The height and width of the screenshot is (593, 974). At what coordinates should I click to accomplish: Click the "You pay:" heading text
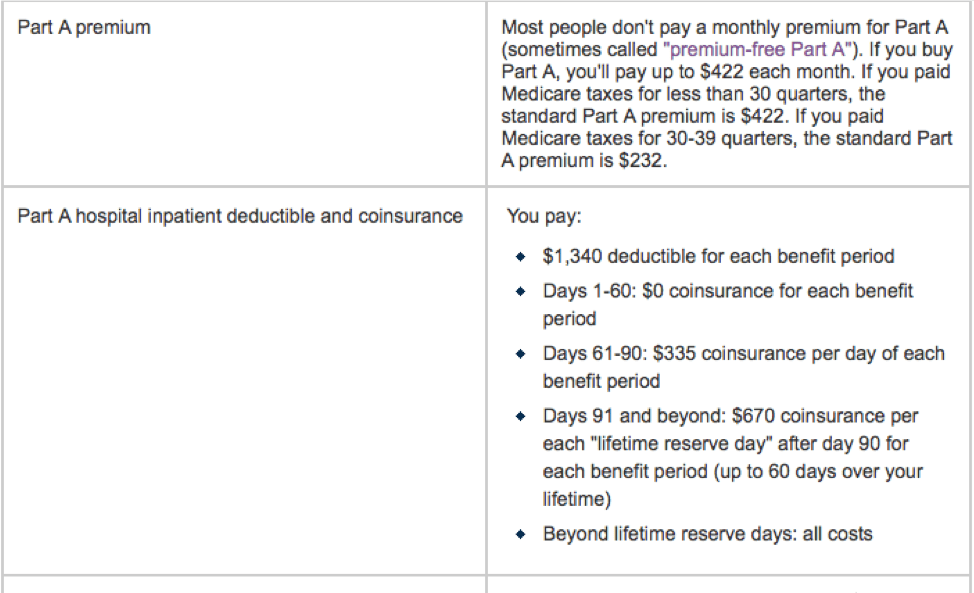point(544,216)
